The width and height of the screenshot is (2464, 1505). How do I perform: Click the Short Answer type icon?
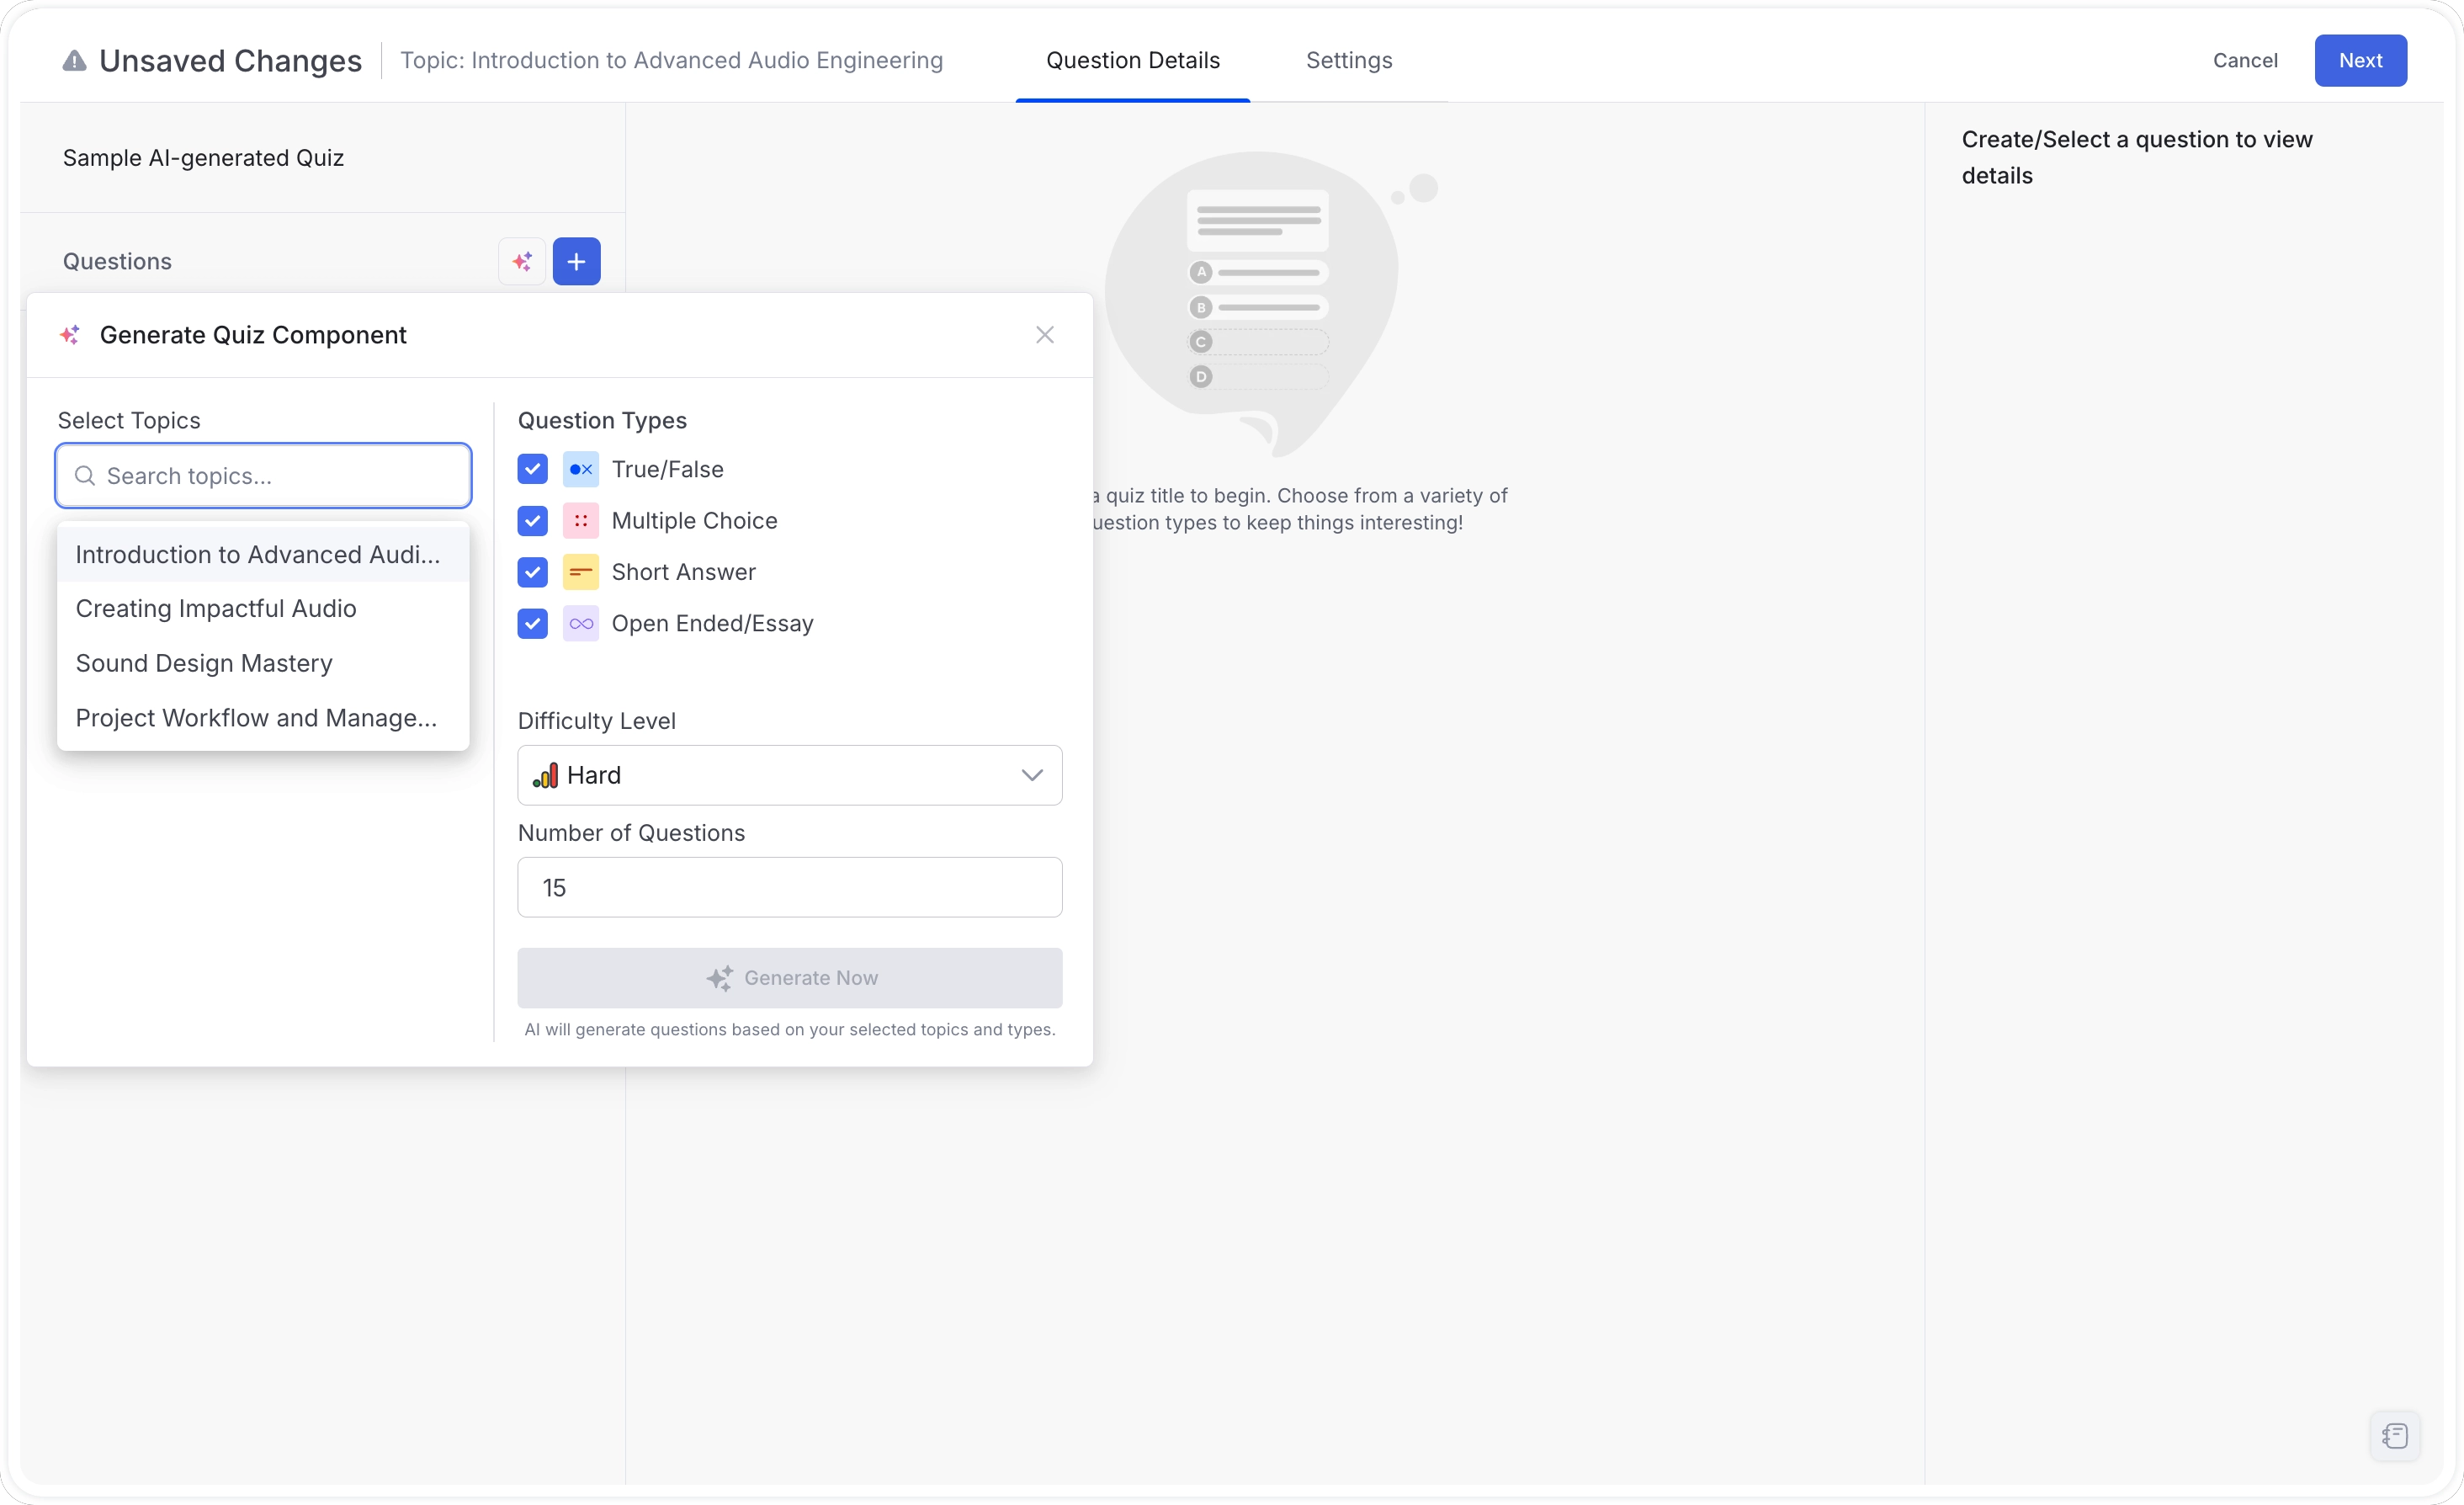click(580, 572)
